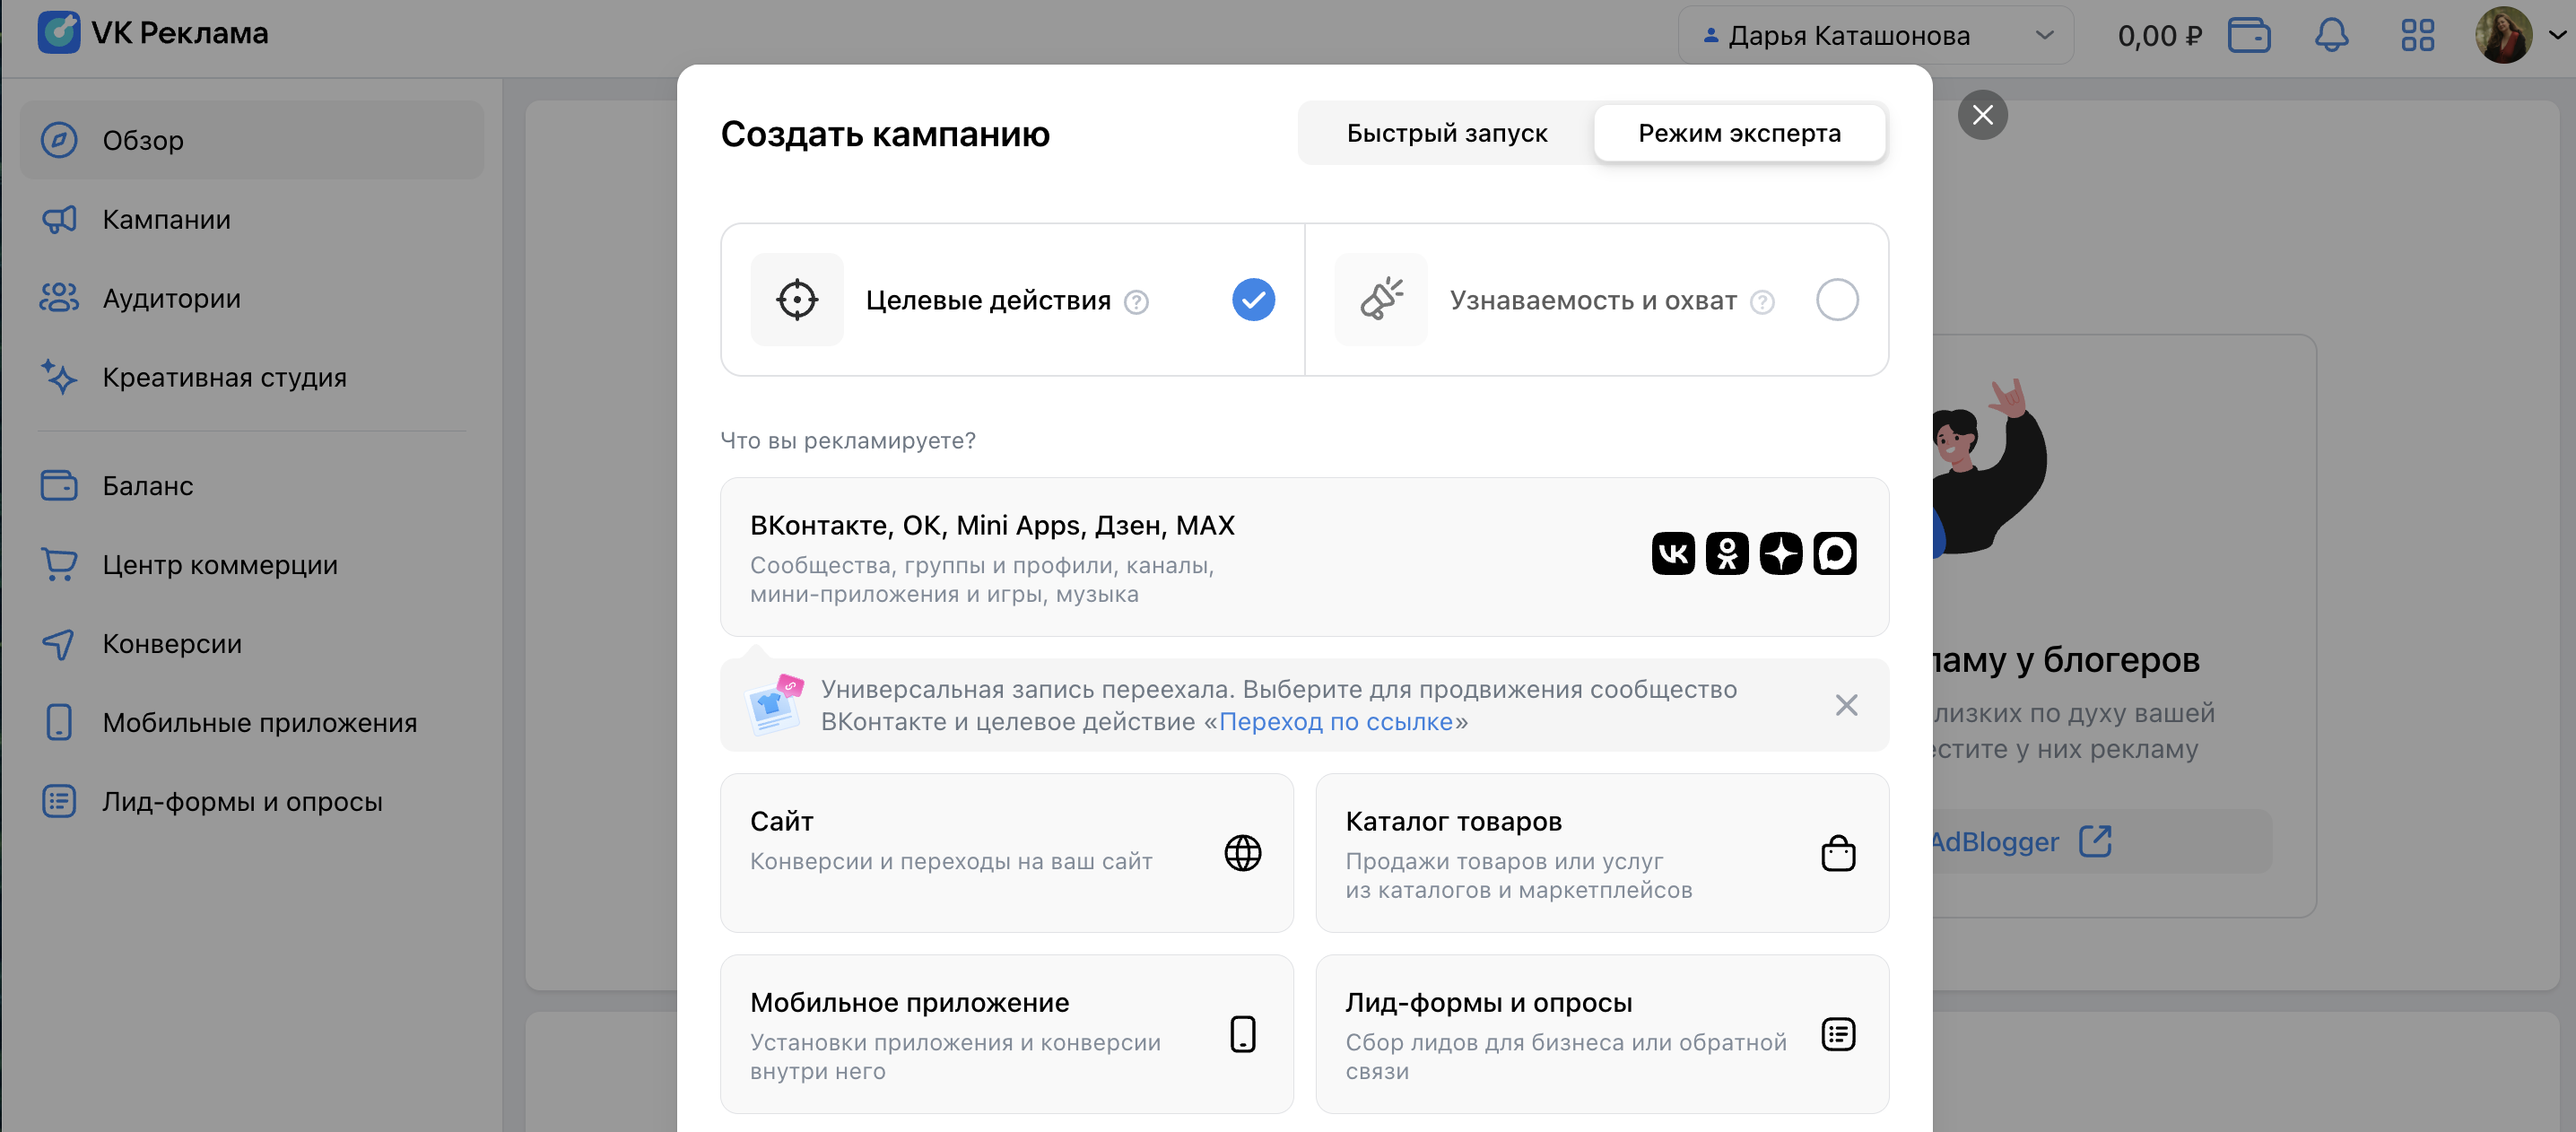Click the Аудитории people icon
The image size is (2576, 1132).
pos(59,298)
